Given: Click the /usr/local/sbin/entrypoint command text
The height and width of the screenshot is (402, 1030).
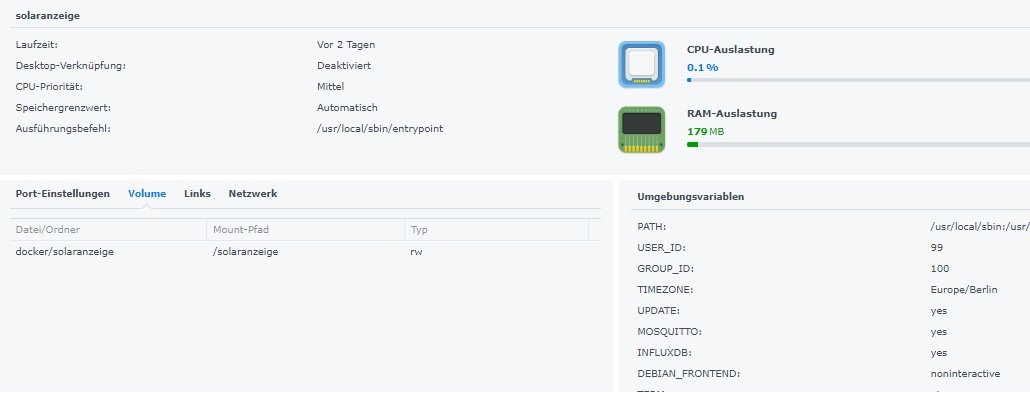Looking at the screenshot, I should click(380, 128).
